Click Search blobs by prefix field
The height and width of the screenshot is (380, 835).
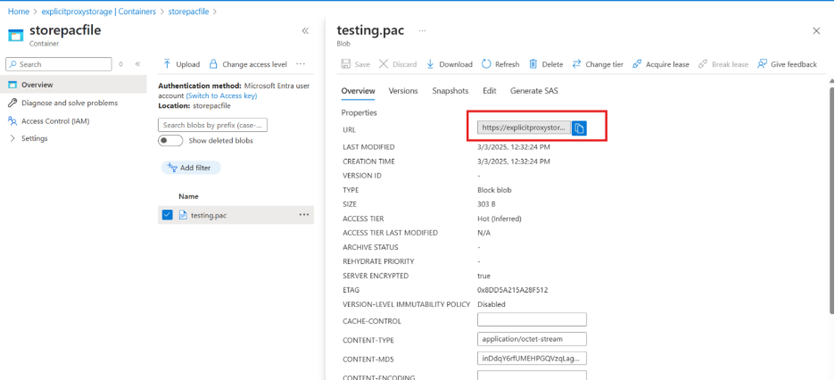coord(212,125)
